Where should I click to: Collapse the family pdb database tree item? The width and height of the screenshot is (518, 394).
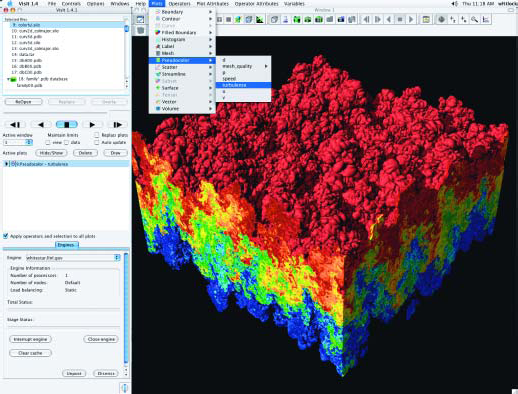tap(8, 79)
